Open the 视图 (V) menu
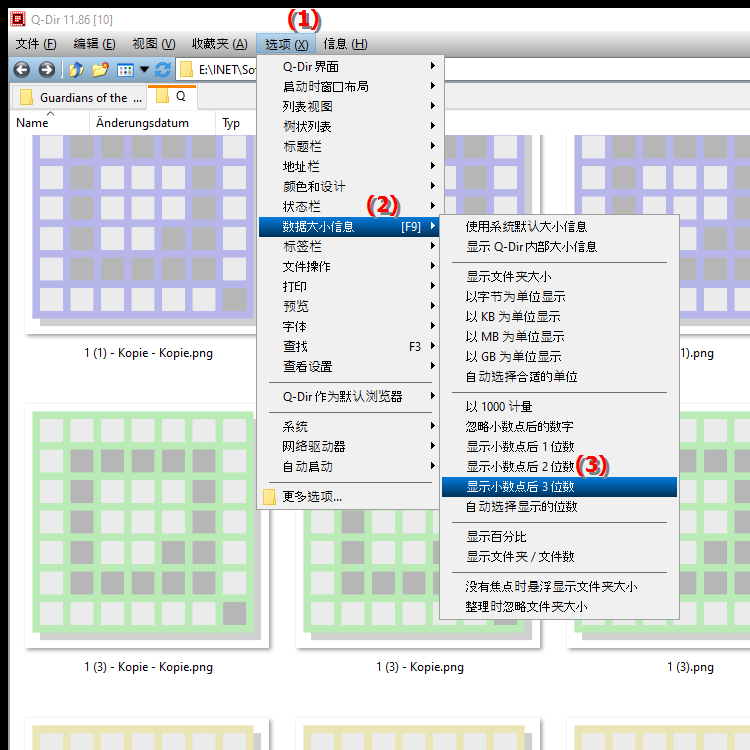This screenshot has height=750, width=750. (154, 44)
